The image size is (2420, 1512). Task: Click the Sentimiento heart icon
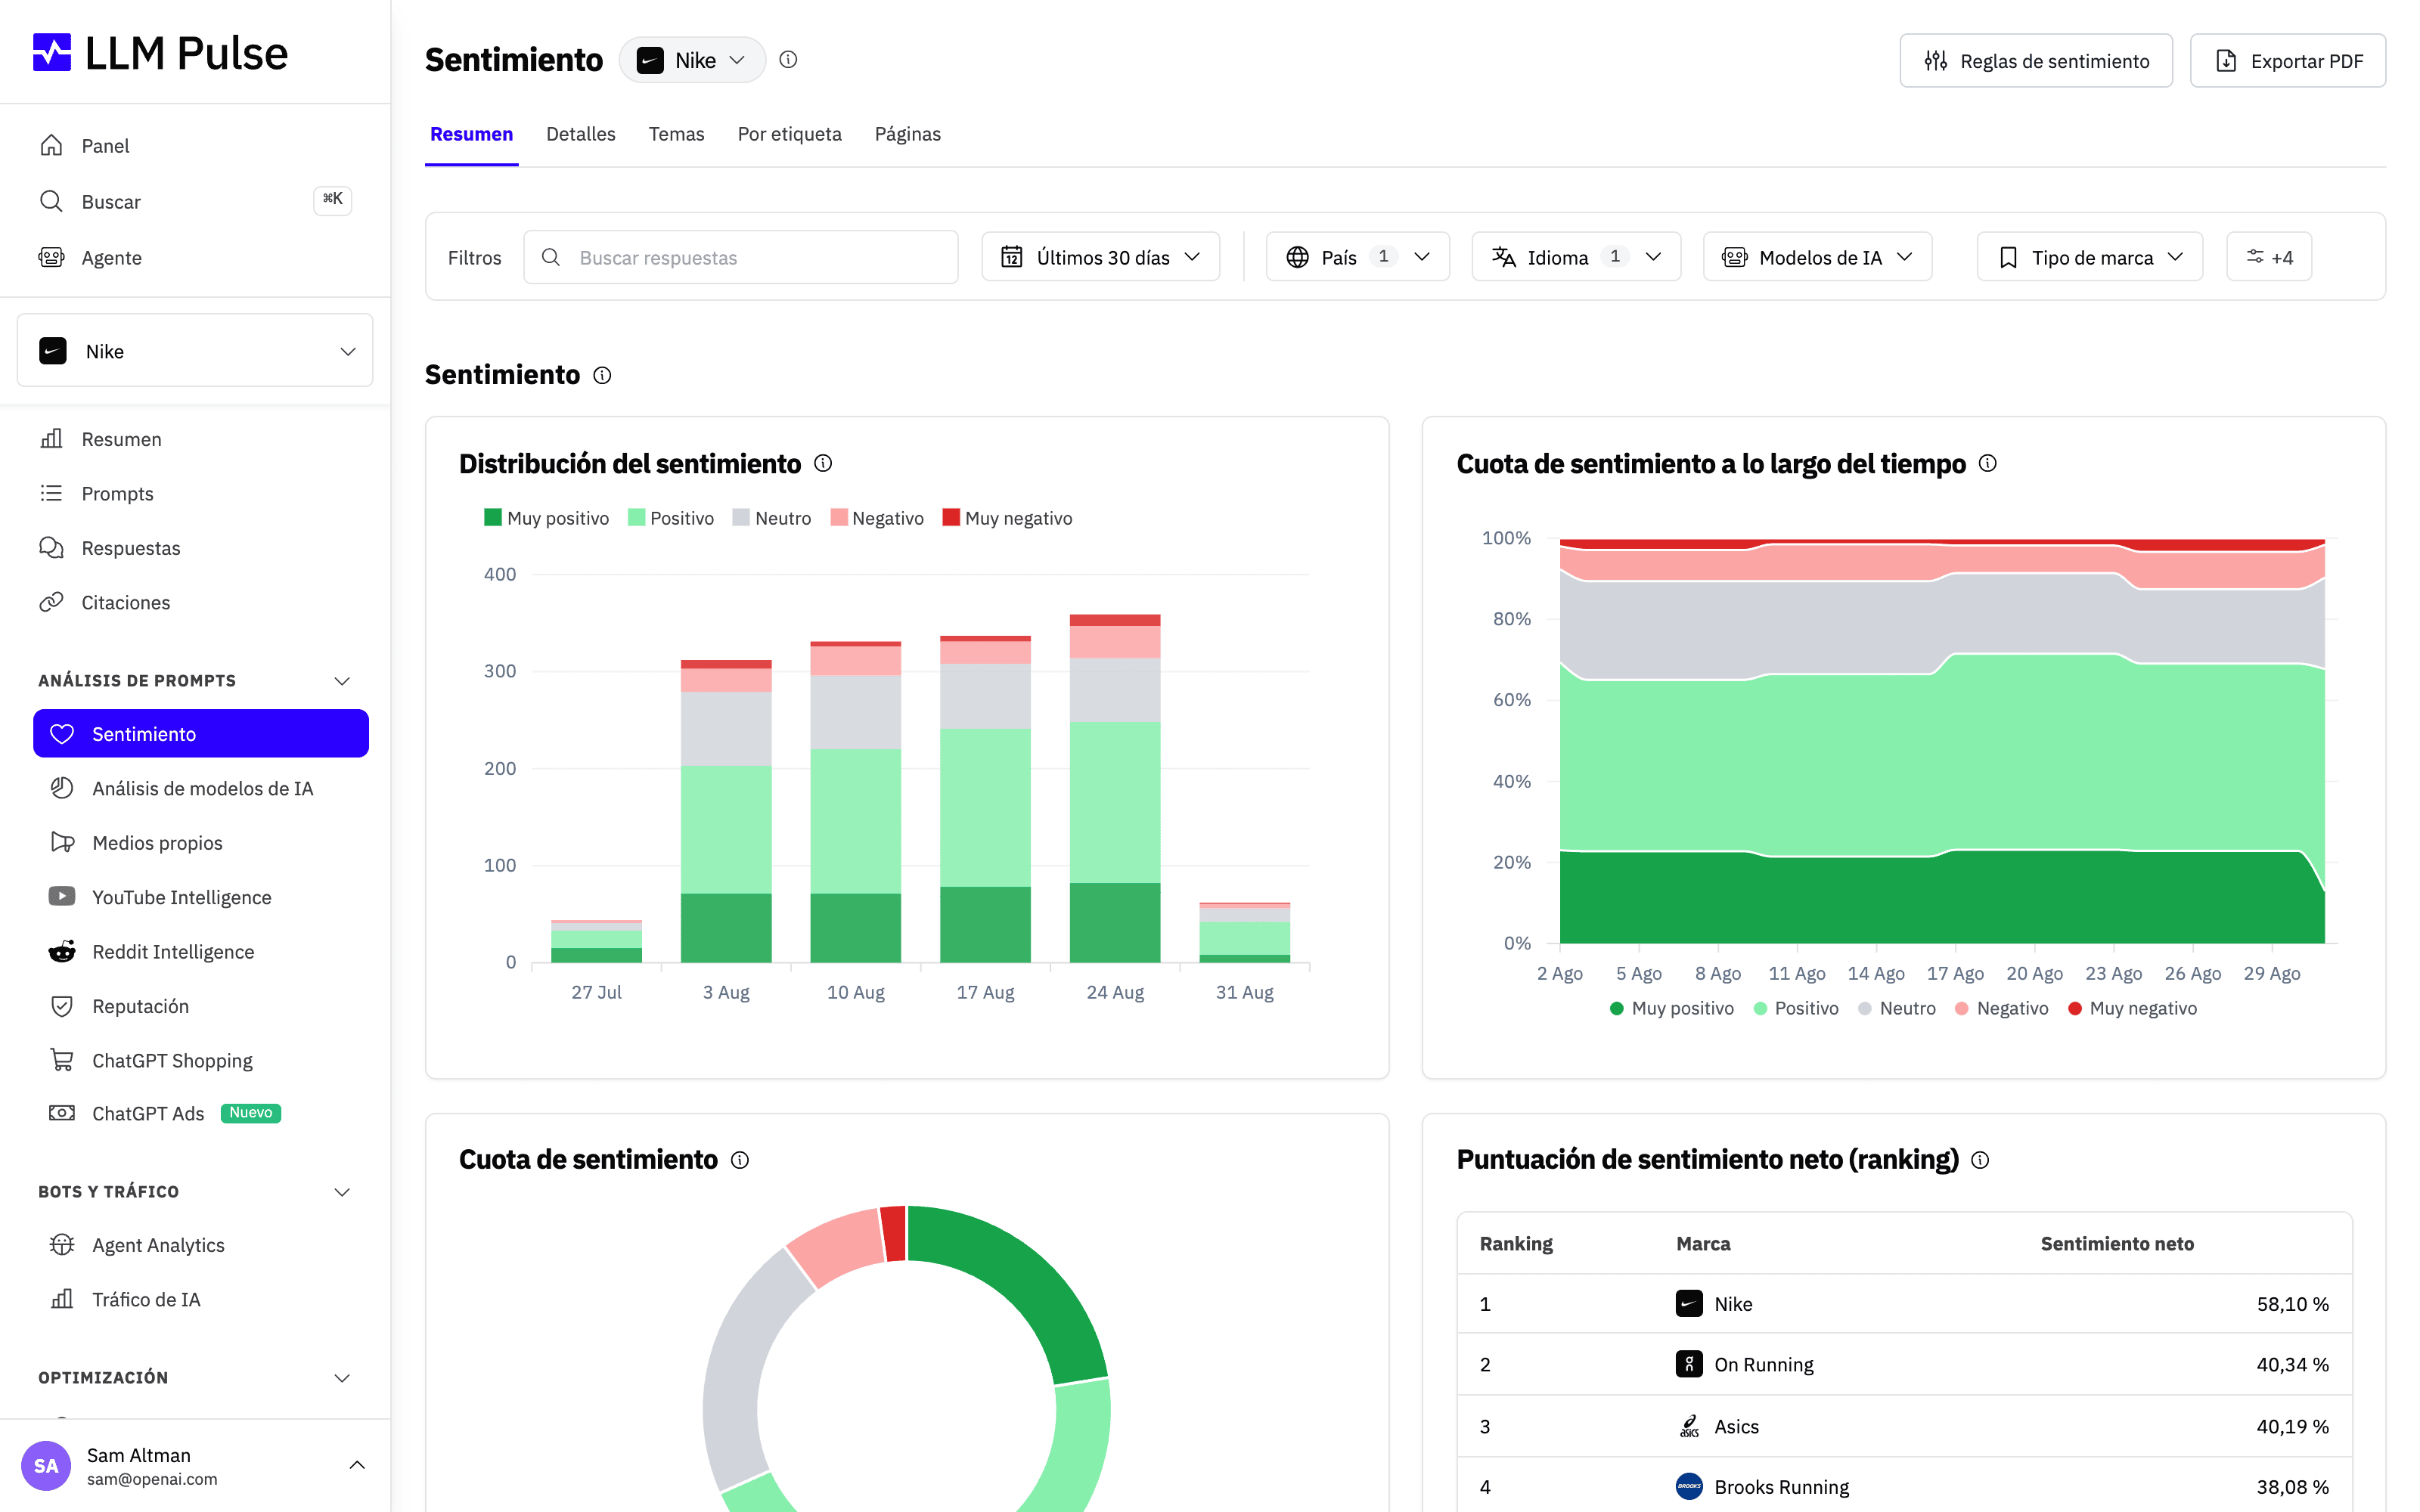click(62, 734)
